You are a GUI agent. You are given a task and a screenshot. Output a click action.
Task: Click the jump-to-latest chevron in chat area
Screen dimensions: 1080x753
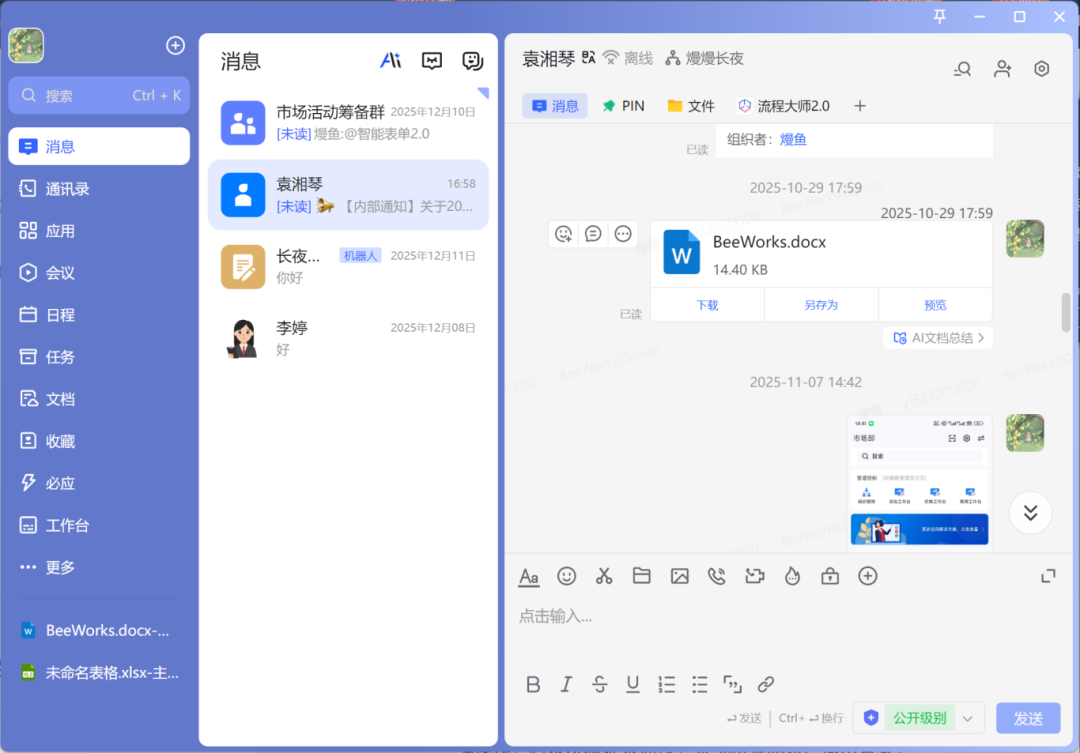(1030, 512)
